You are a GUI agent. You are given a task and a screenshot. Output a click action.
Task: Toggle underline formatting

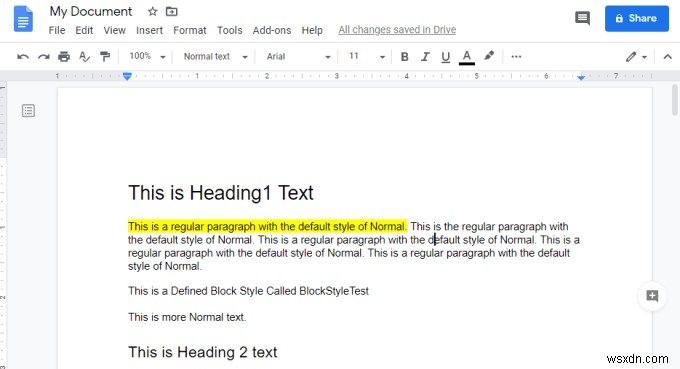pos(445,57)
